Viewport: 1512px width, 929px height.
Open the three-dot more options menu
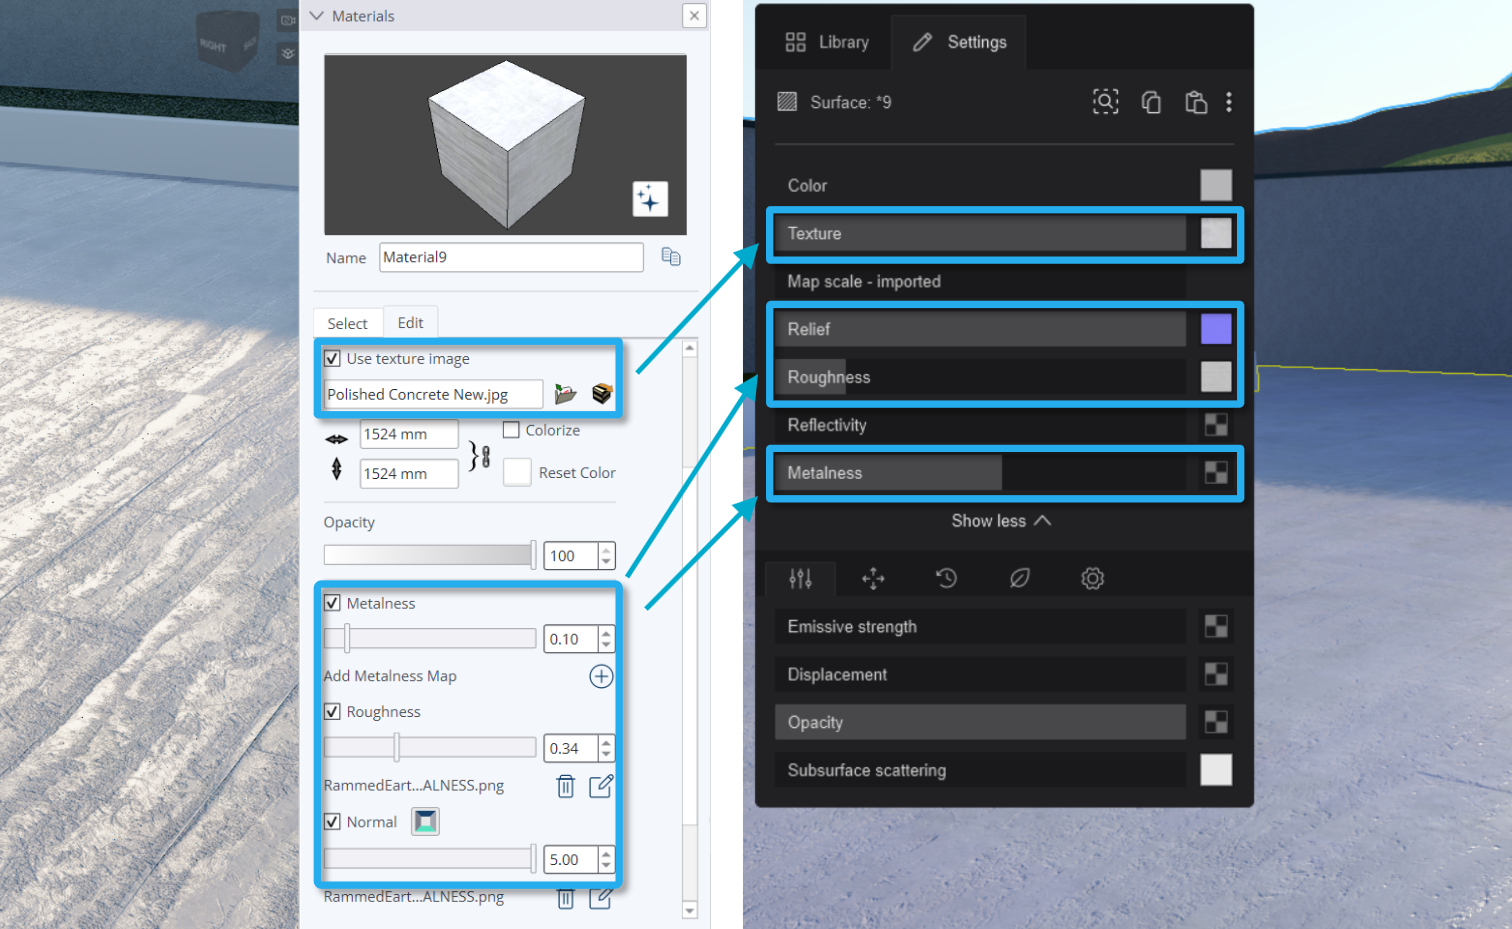pos(1229,102)
